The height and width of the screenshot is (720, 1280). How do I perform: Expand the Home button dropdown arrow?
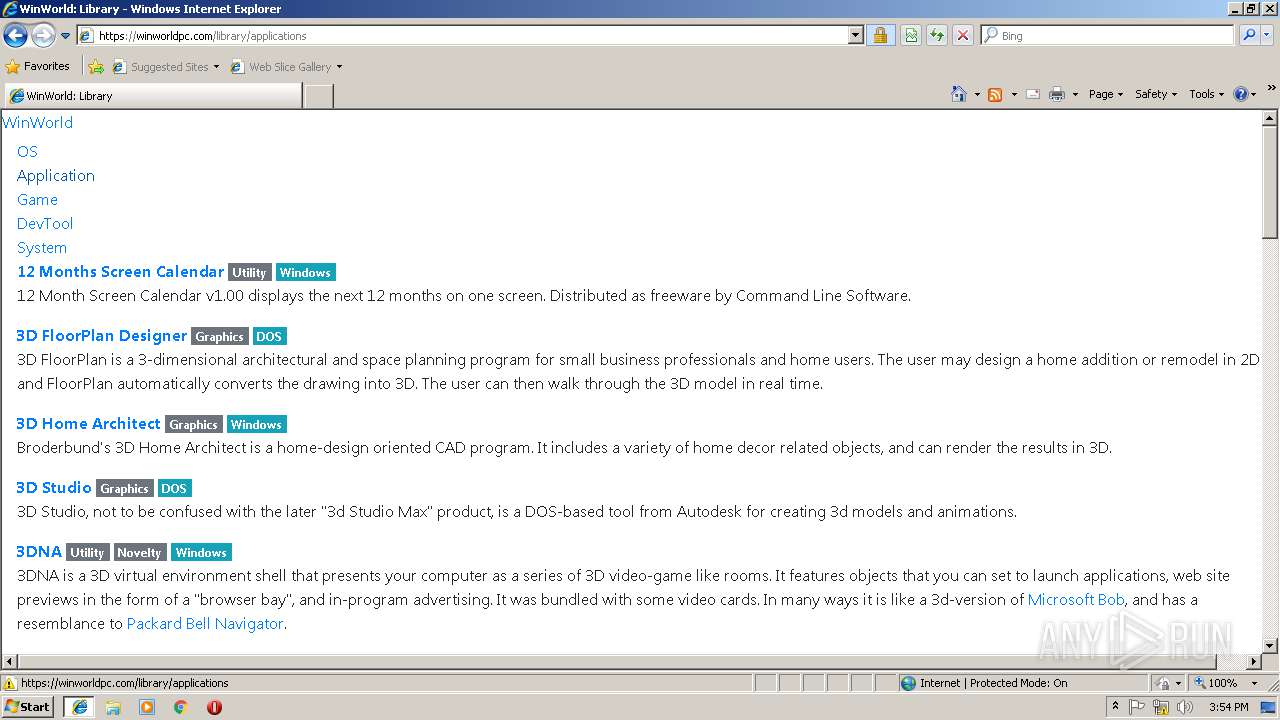(977, 94)
